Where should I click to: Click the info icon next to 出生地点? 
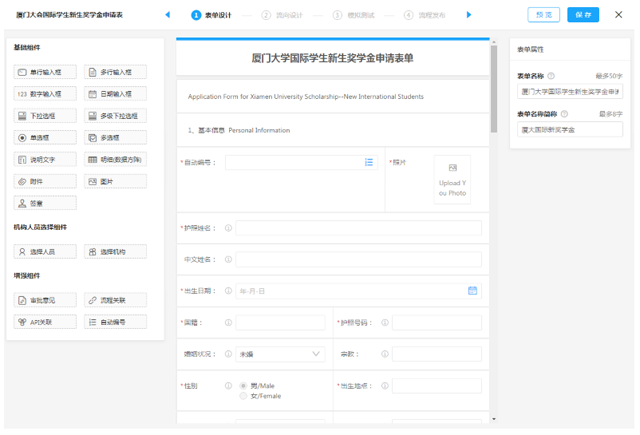point(384,386)
